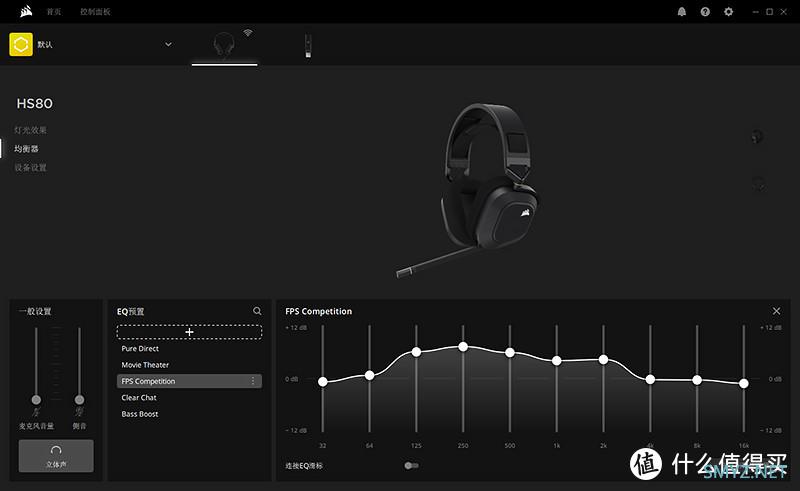Click the 侧音 sidetone slider handle
This screenshot has height=491, width=800.
(x=79, y=399)
